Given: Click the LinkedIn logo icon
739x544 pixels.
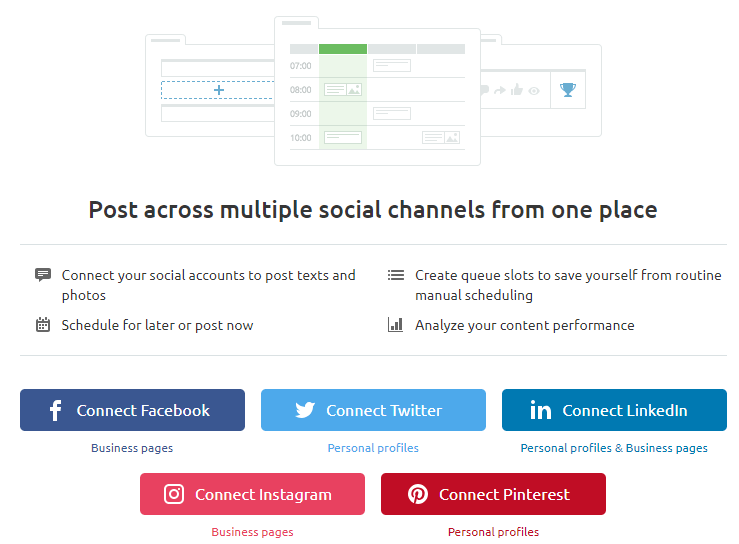Looking at the screenshot, I should pyautogui.click(x=540, y=410).
